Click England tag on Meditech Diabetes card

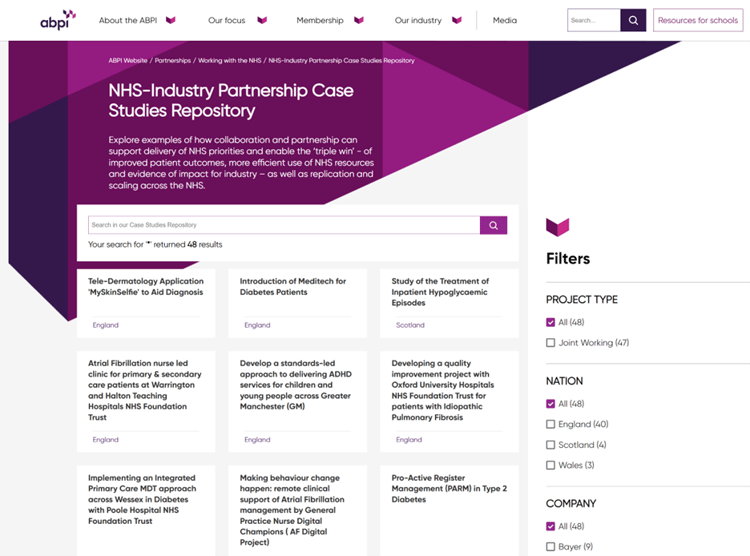click(257, 325)
